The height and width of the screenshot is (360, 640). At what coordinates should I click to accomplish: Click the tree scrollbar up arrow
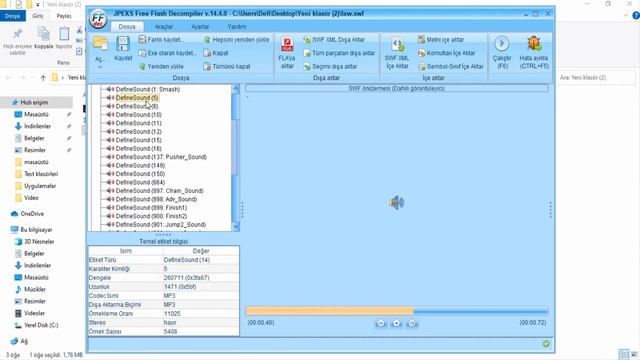point(236,89)
